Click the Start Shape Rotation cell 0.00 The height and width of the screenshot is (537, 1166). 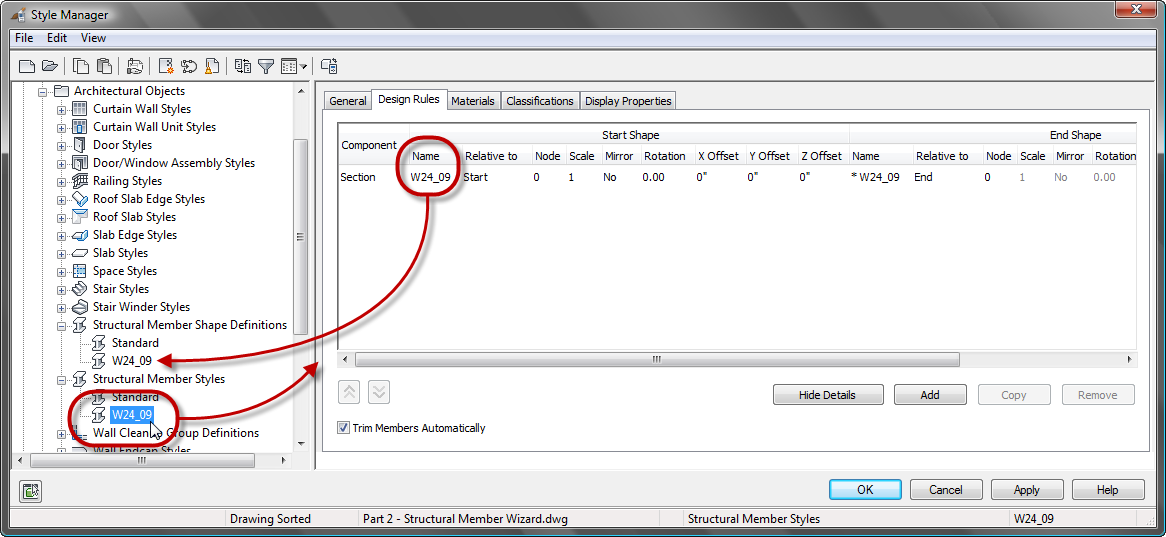coord(654,177)
